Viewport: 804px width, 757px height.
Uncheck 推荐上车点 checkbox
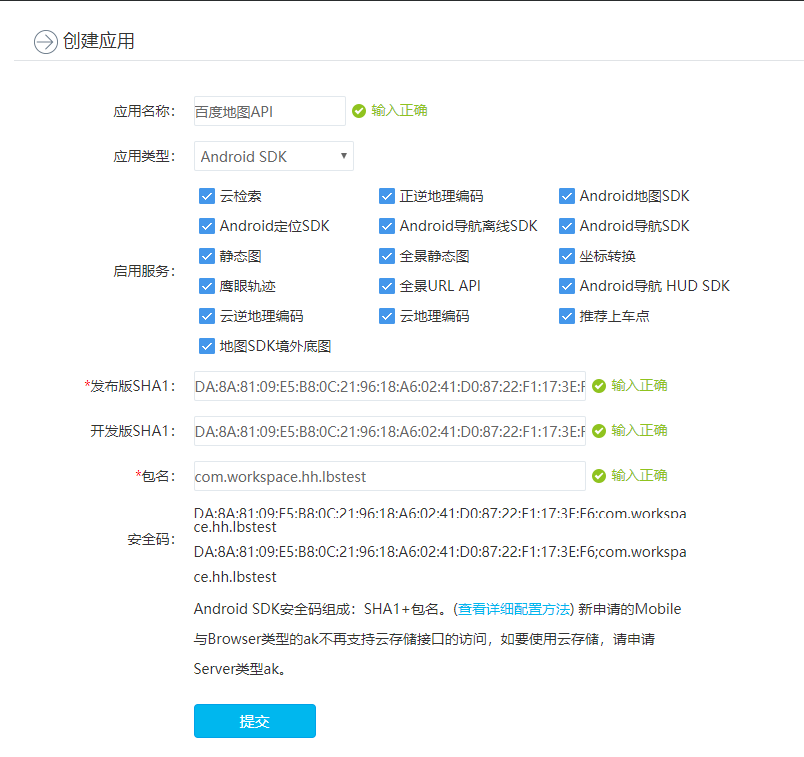click(567, 316)
